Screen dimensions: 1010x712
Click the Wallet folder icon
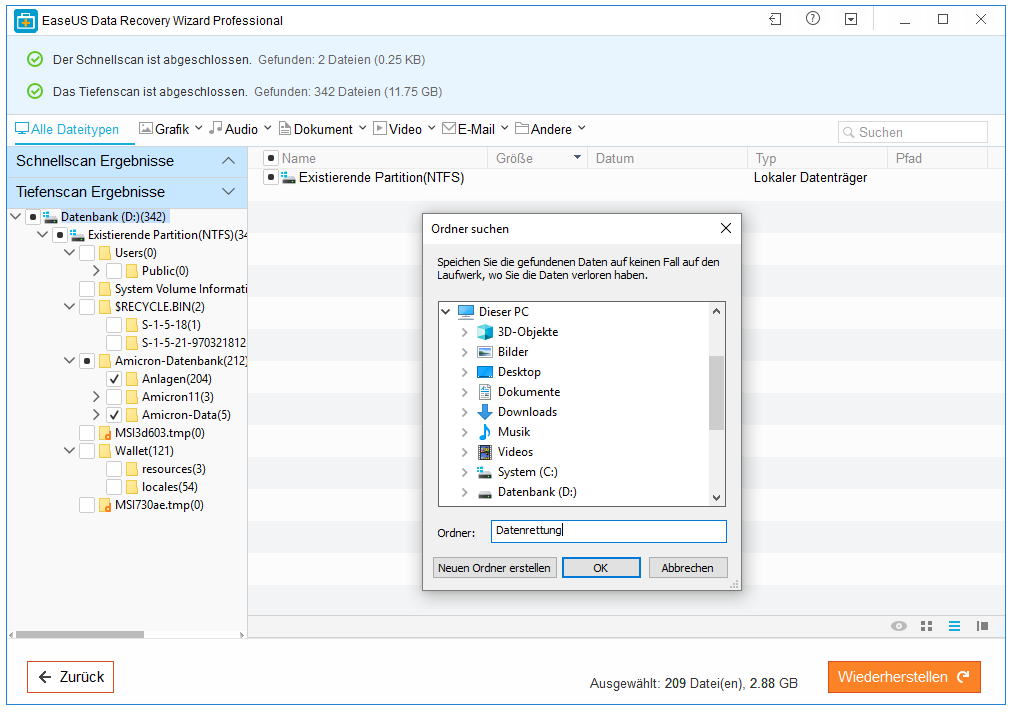(x=105, y=451)
